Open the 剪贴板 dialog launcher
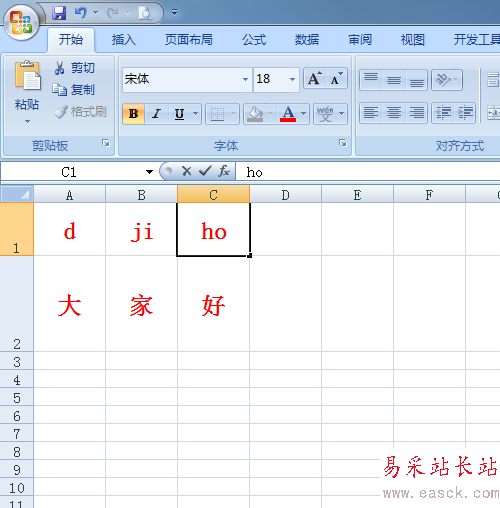 click(106, 143)
